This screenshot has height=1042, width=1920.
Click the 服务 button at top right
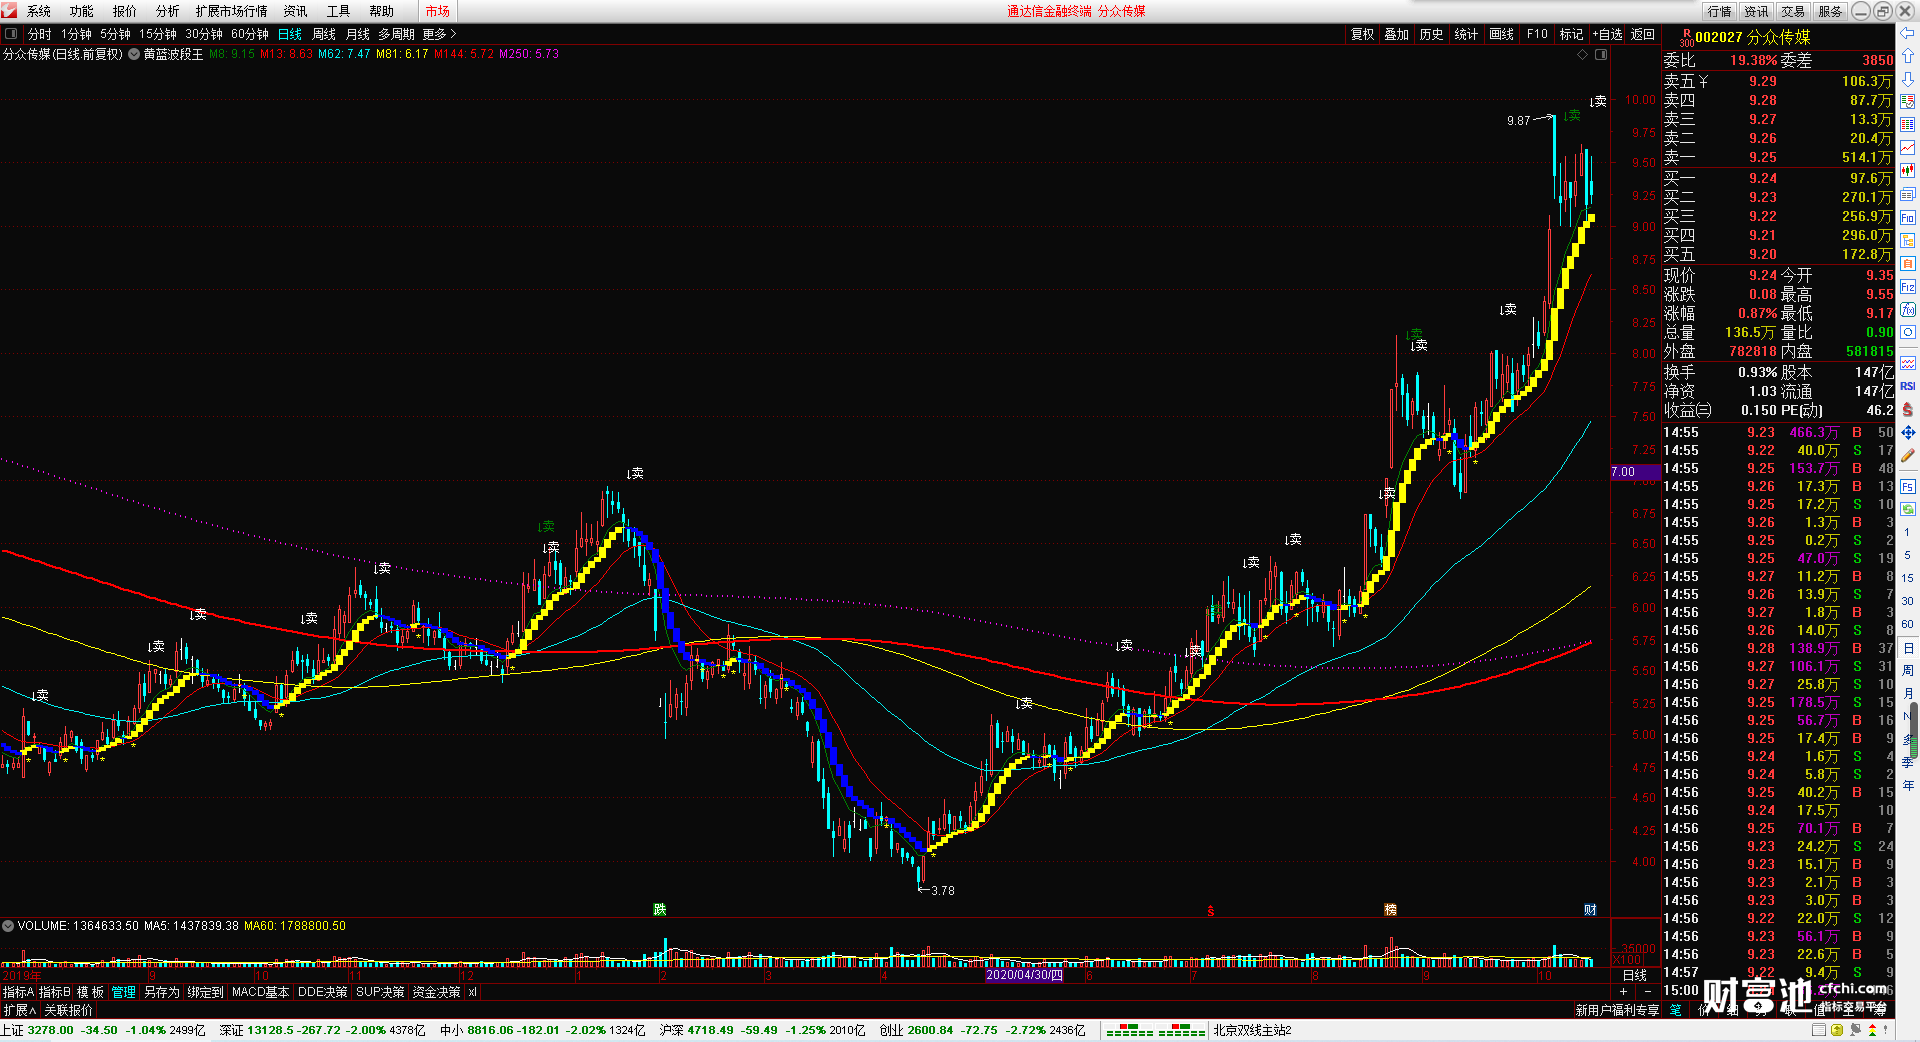click(x=1830, y=11)
